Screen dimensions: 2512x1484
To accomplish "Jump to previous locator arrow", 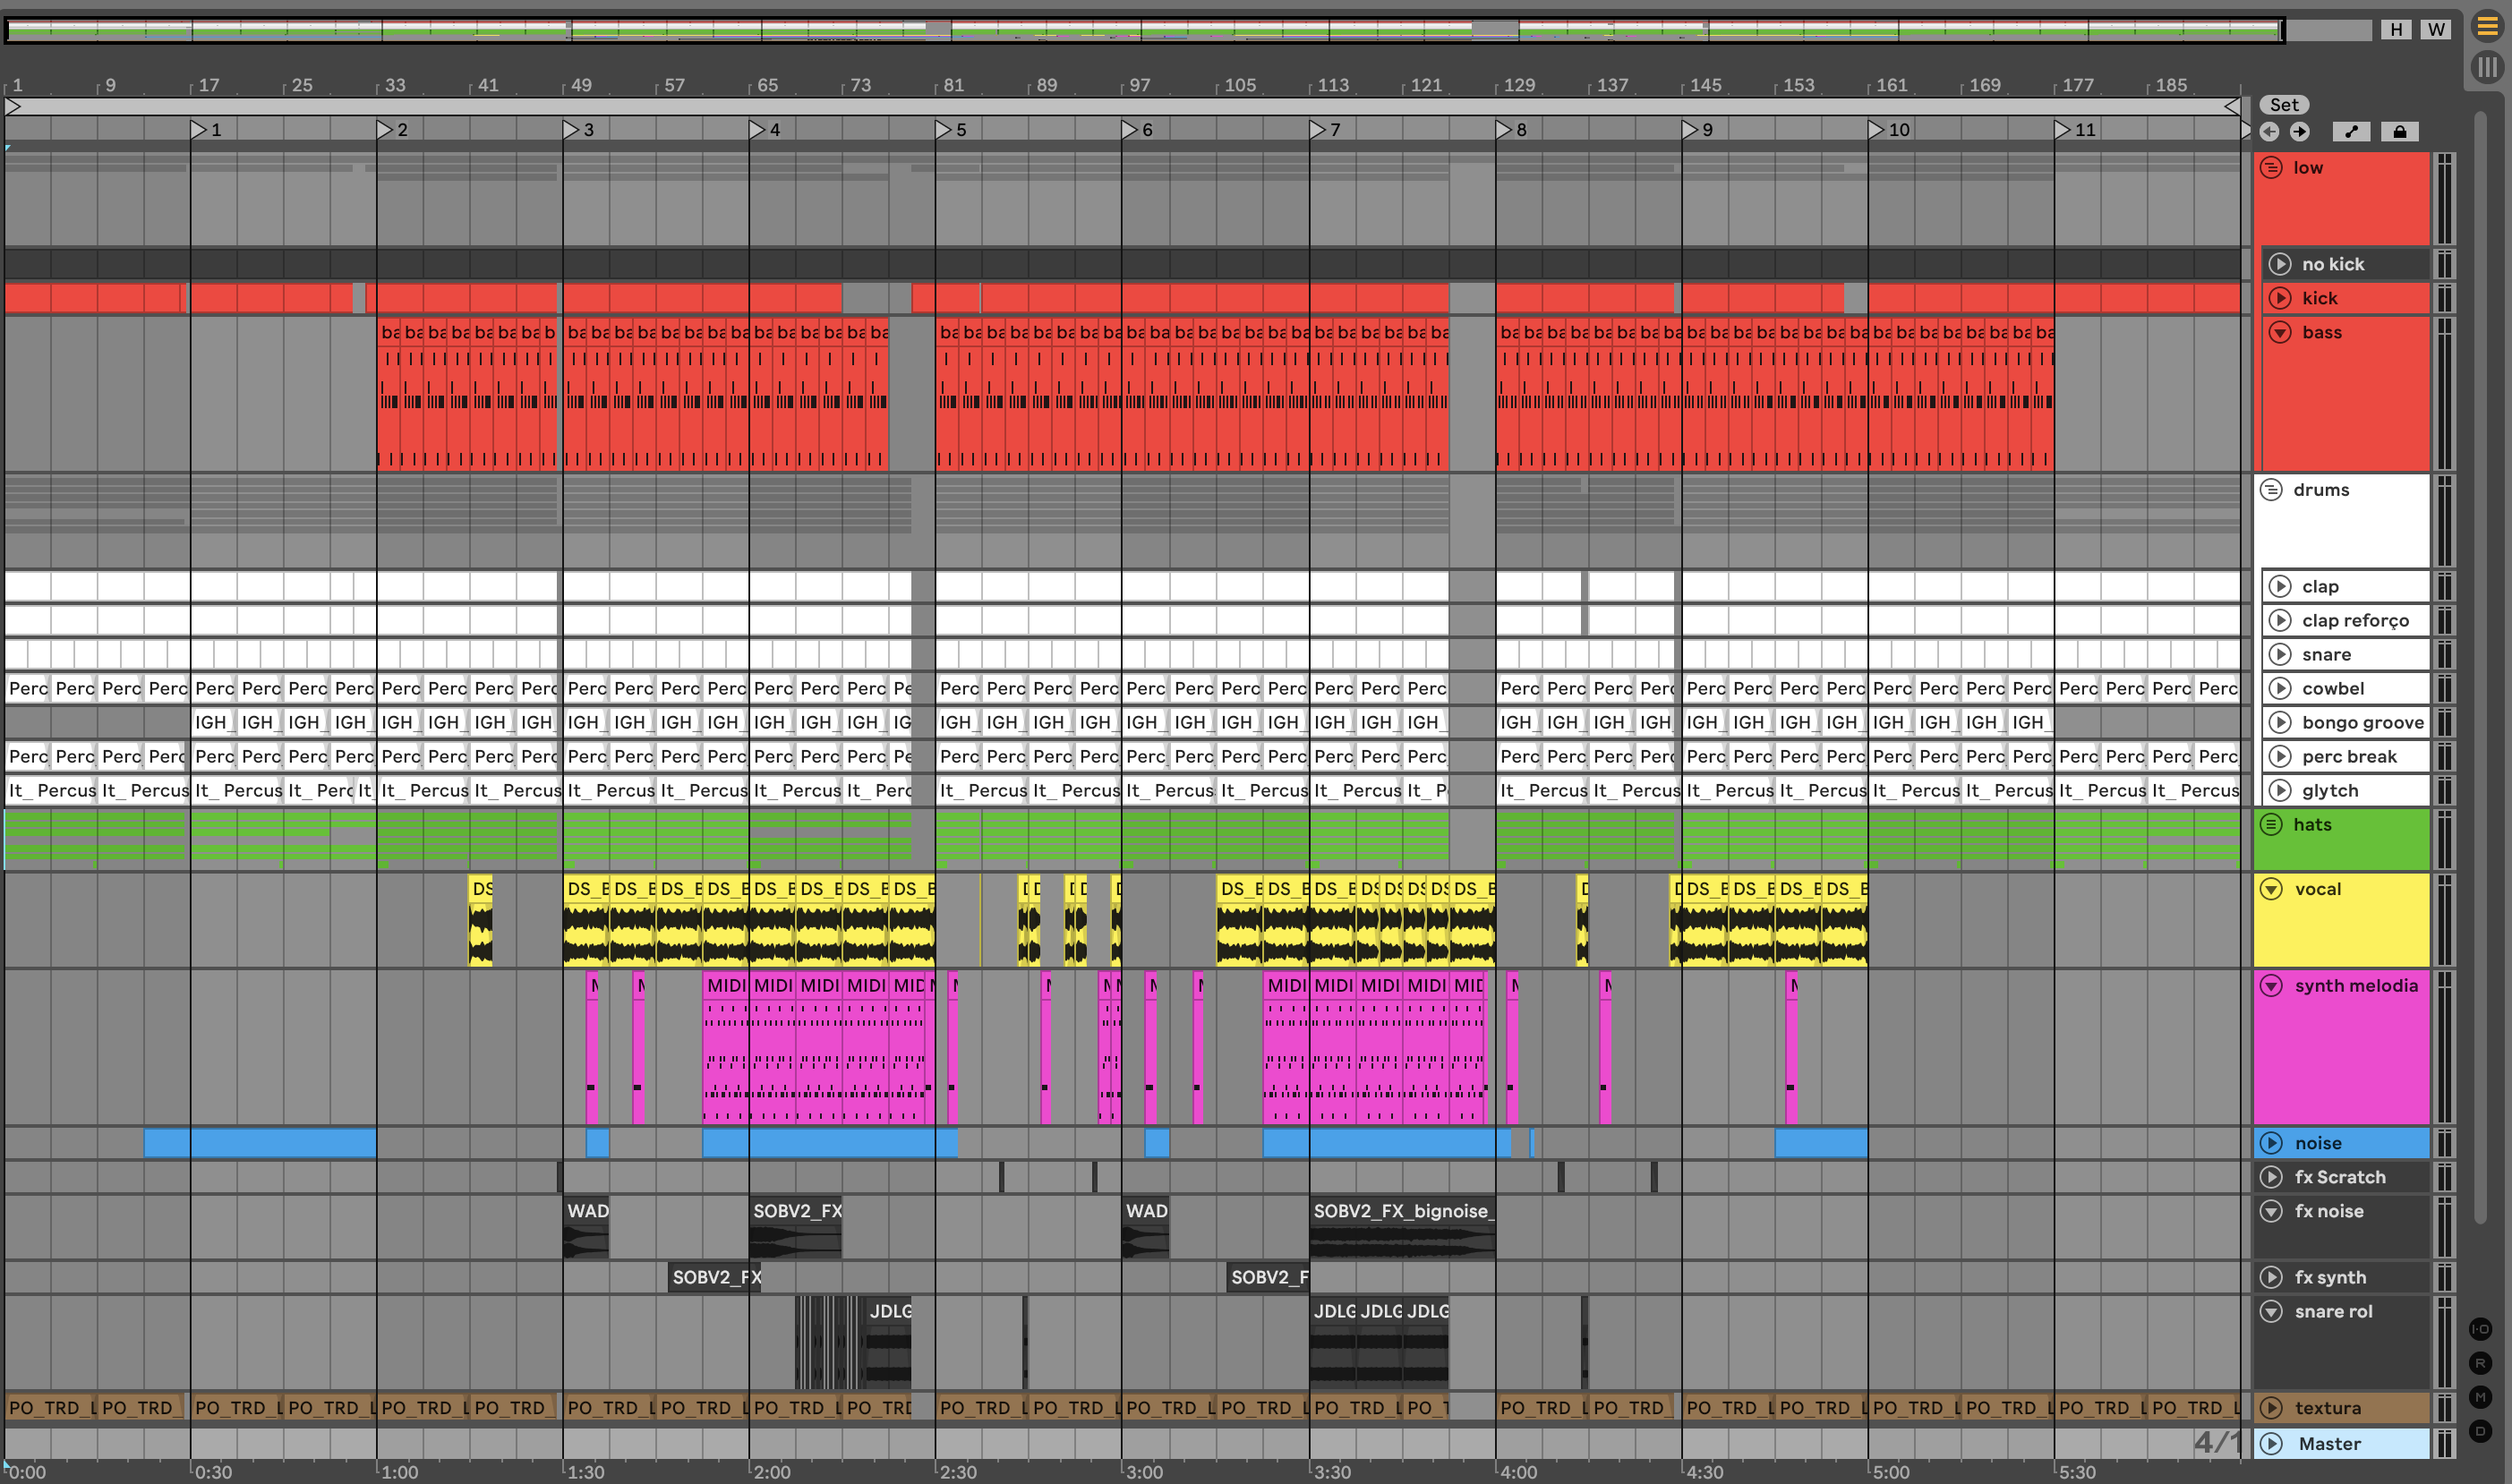I will tap(2270, 132).
